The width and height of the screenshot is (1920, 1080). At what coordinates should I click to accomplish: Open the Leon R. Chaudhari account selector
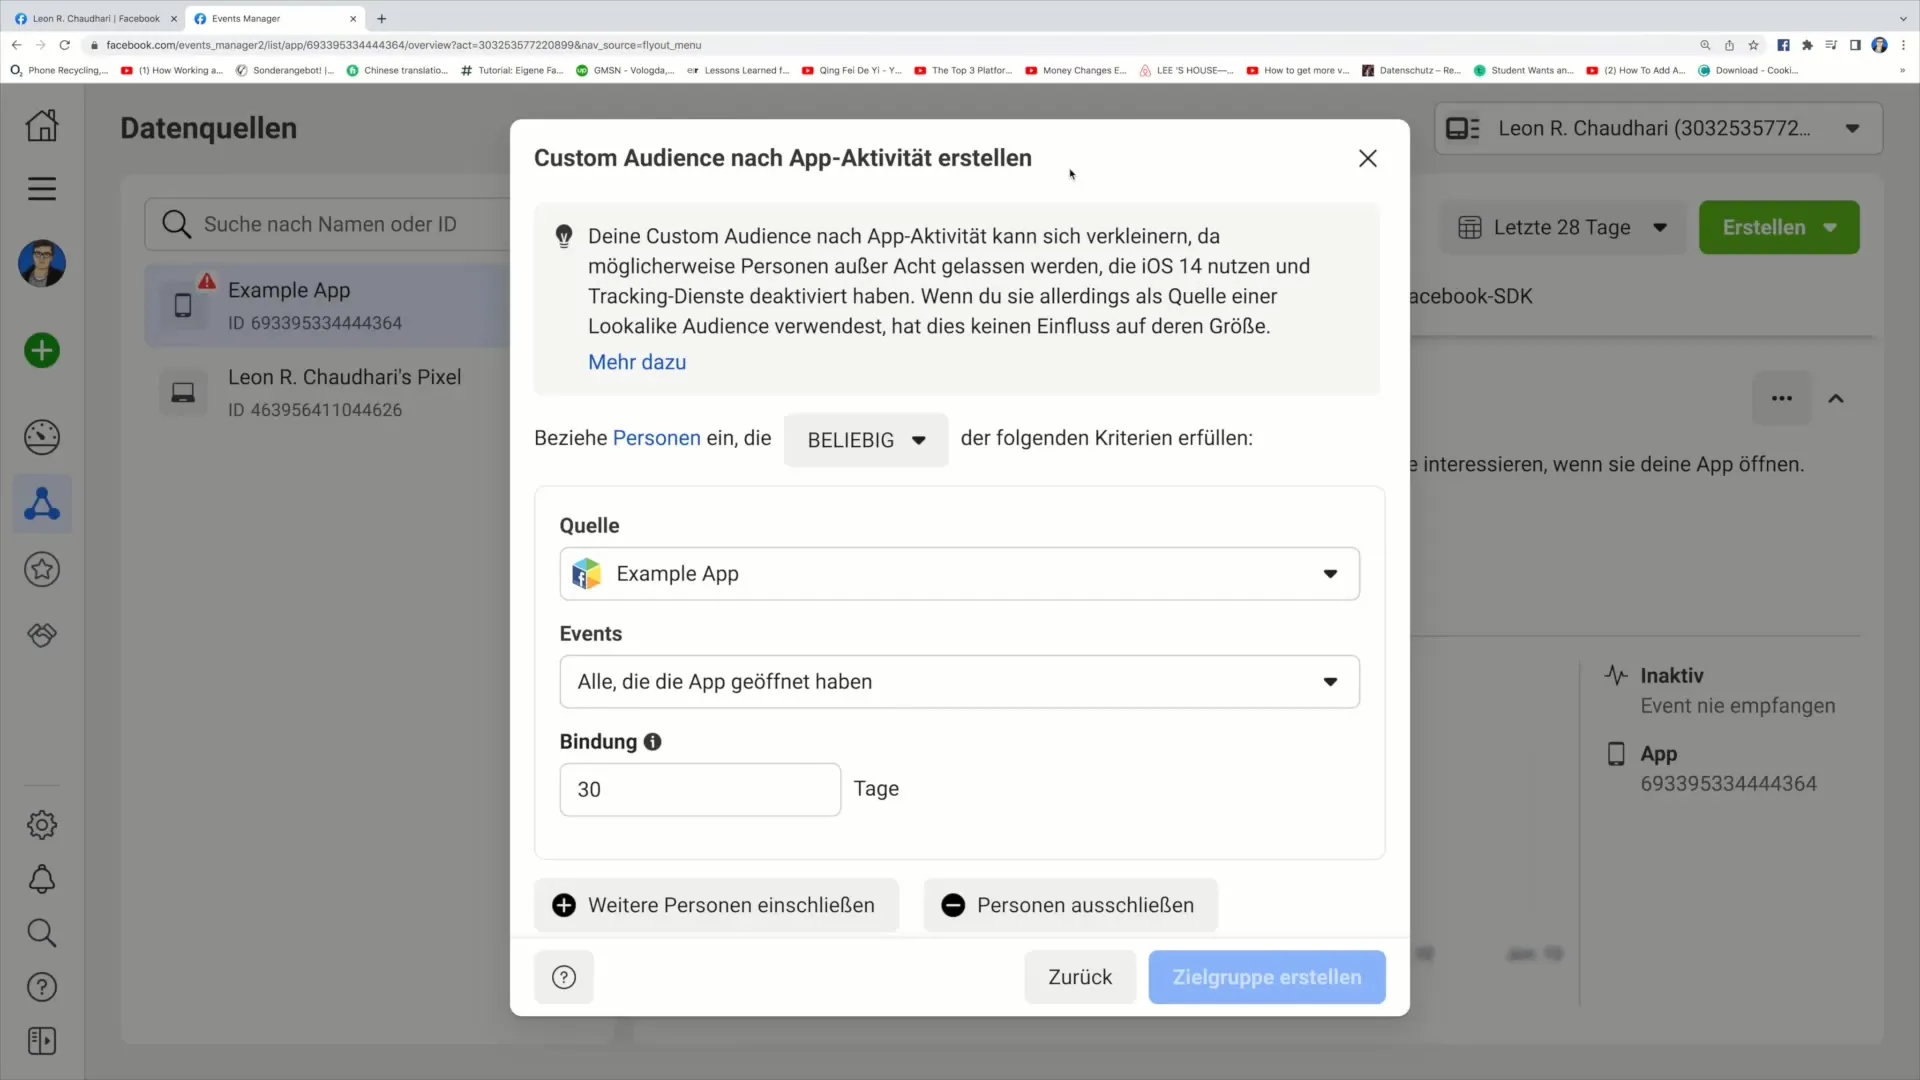1658,128
